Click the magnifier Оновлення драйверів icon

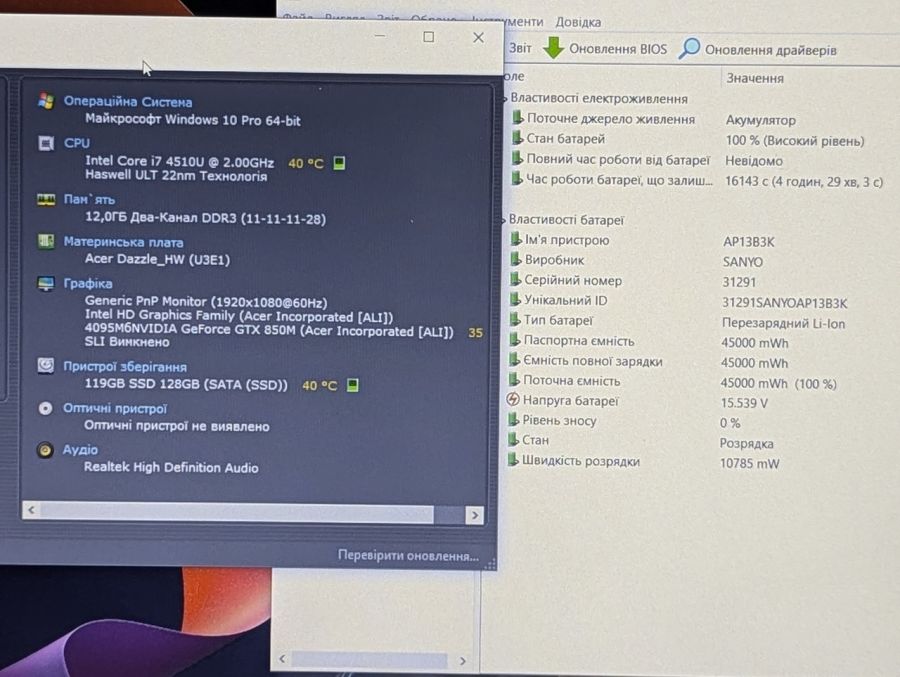[x=689, y=49]
